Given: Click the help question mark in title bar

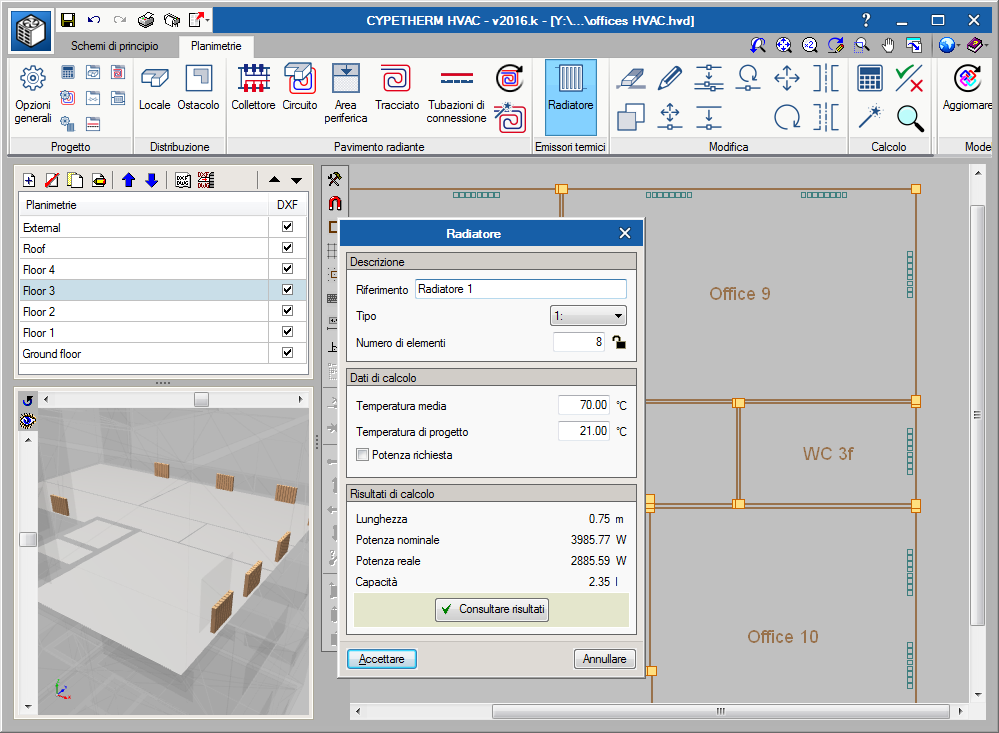Looking at the screenshot, I should point(866,20).
